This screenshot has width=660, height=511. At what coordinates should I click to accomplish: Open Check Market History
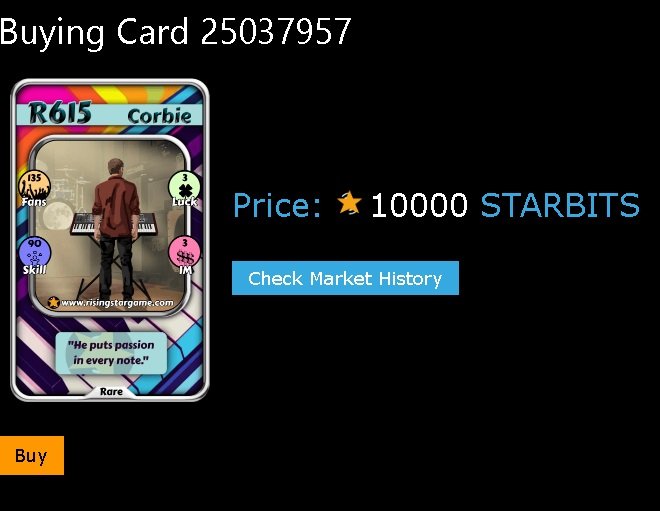click(345, 278)
